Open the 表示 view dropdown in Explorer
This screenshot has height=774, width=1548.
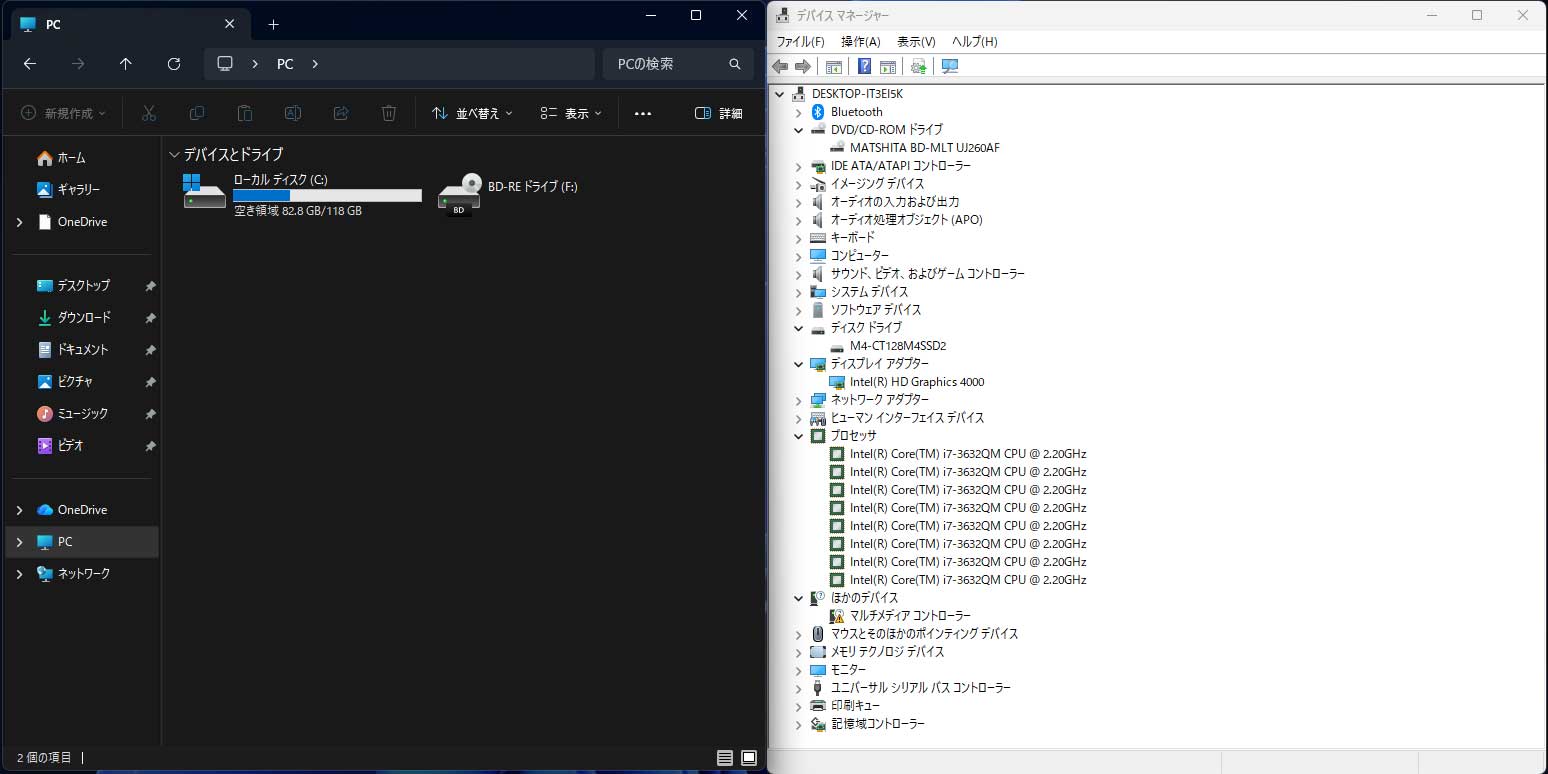[x=571, y=114]
